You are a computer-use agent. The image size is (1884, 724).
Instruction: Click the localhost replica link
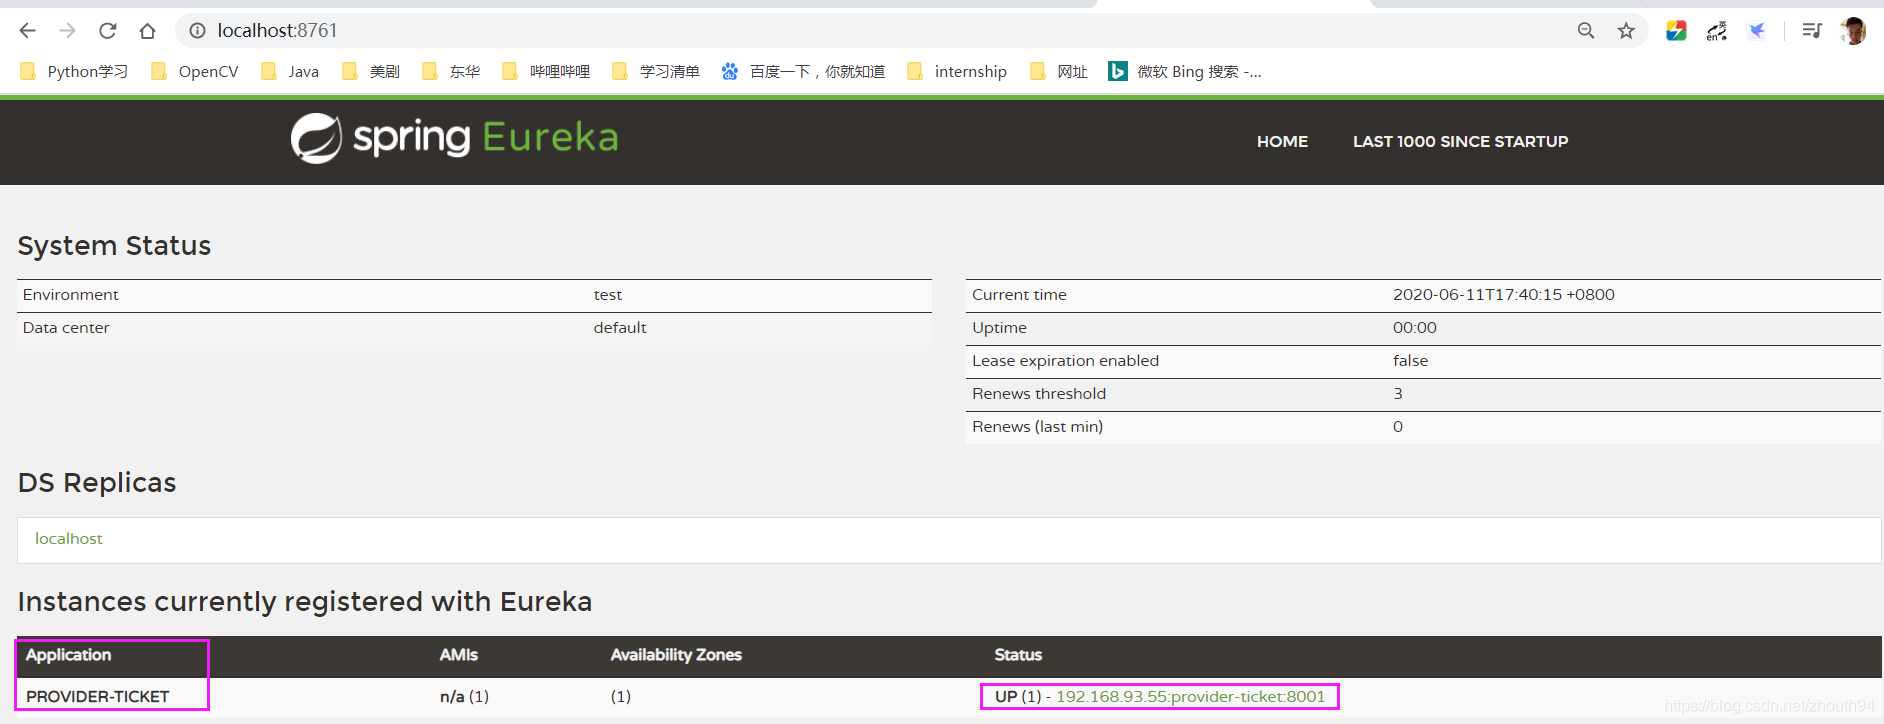tap(69, 539)
